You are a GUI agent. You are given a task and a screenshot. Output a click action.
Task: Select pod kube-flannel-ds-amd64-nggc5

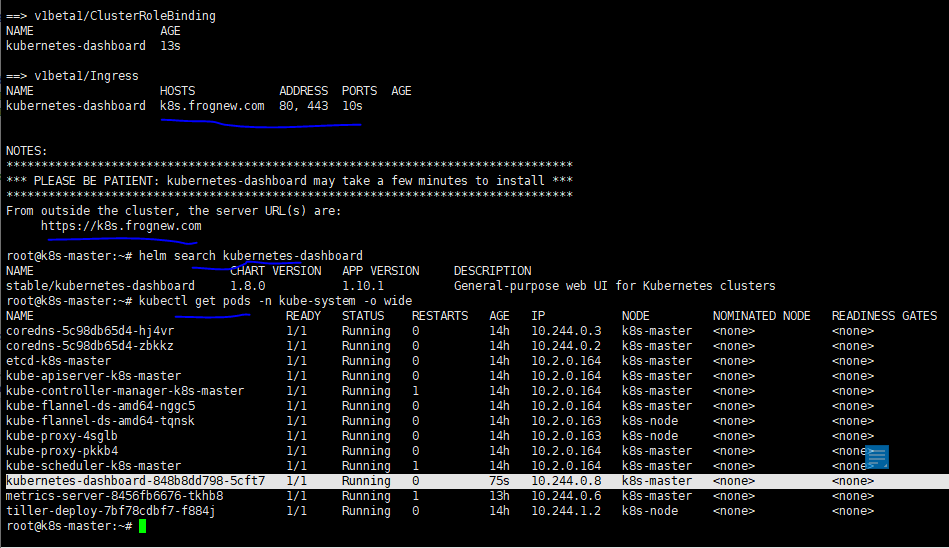tap(100, 406)
